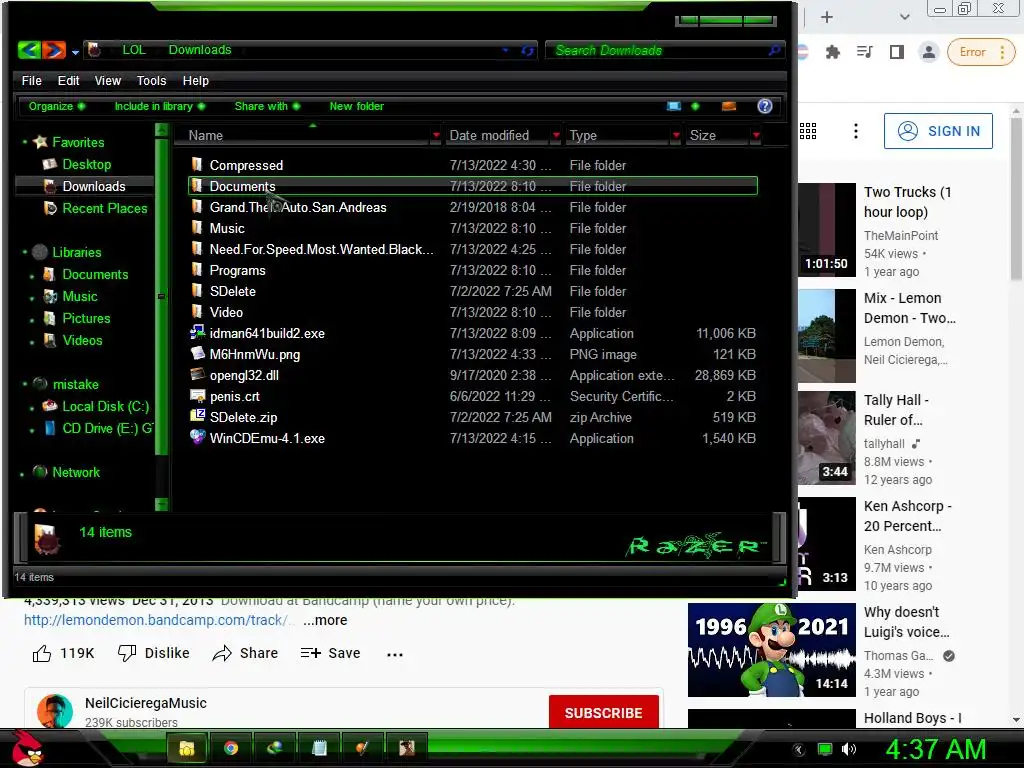The width and height of the screenshot is (1024, 768).
Task: Select Local Disk (C:) in sidebar
Action: 106,406
